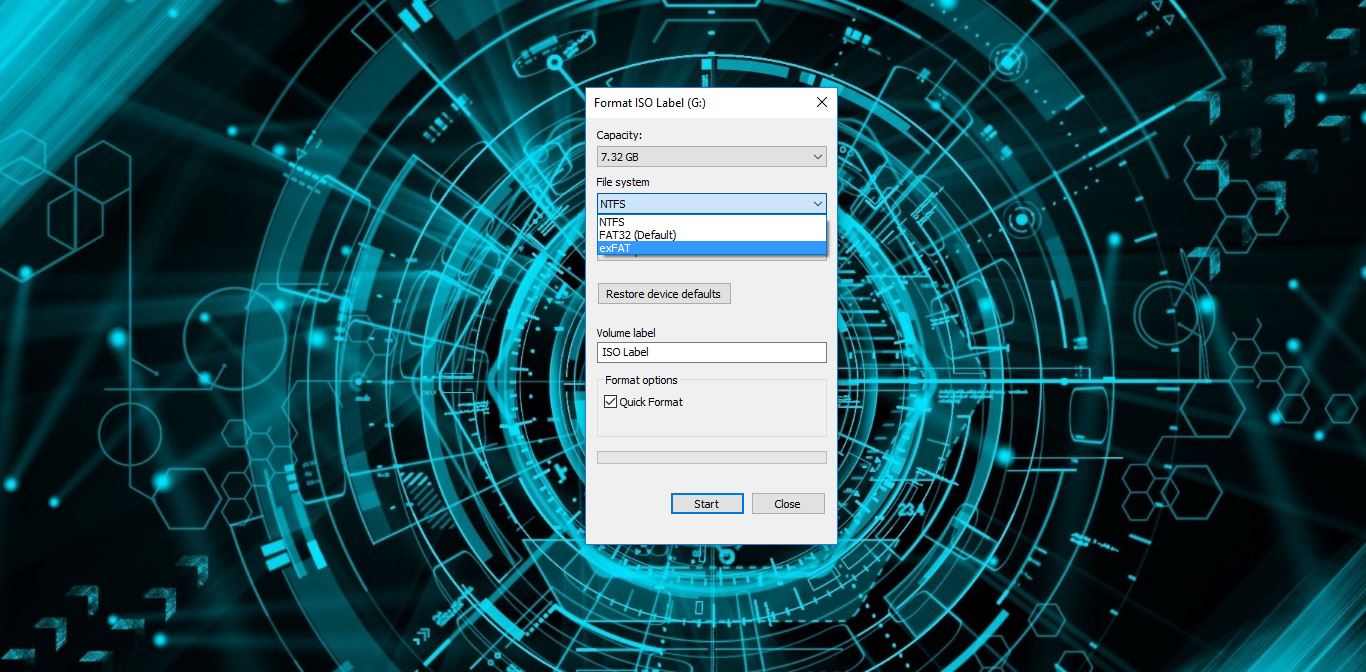Click the Quick Format label text
Image resolution: width=1366 pixels, height=672 pixels.
click(650, 401)
